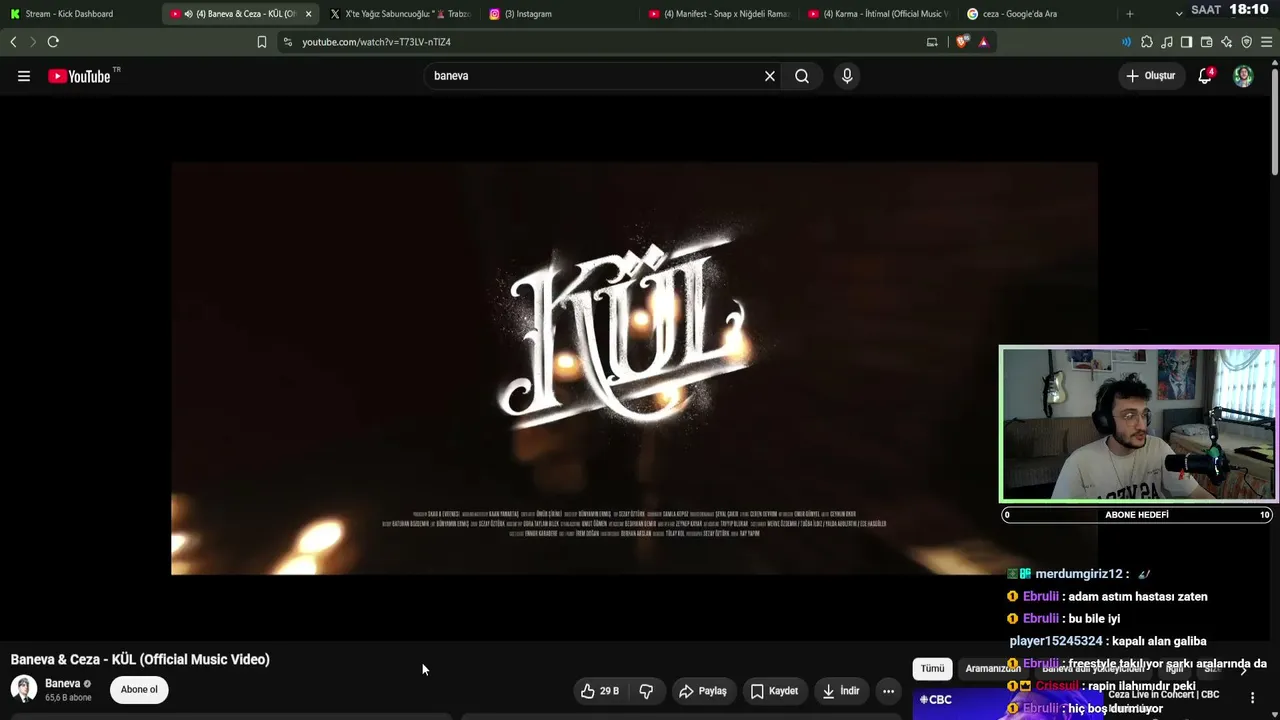Like the video with thumbs up

(x=600, y=691)
